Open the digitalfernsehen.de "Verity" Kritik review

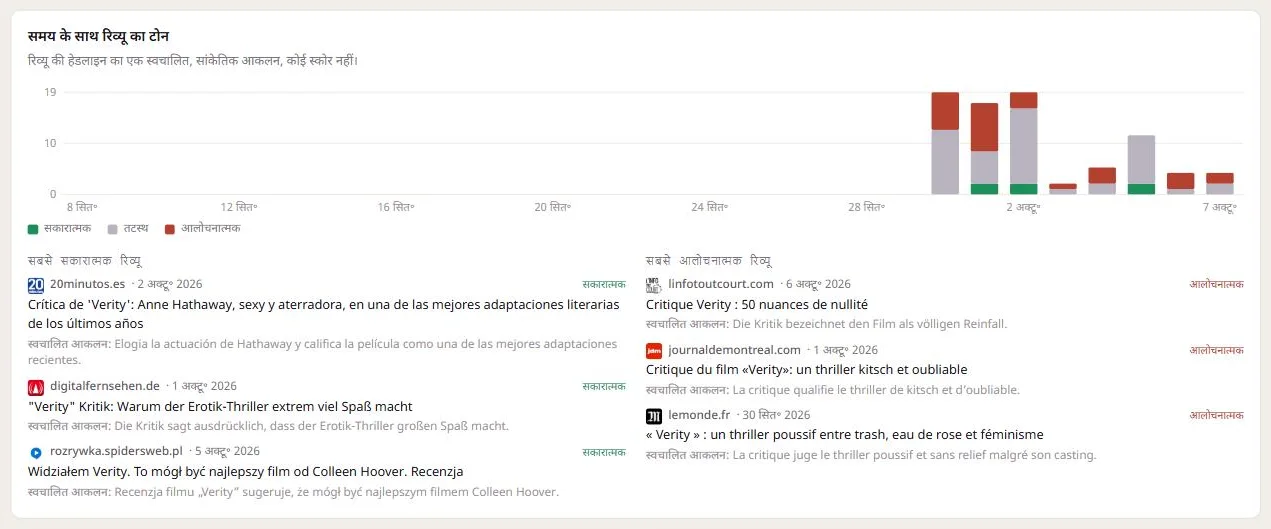tap(220, 406)
